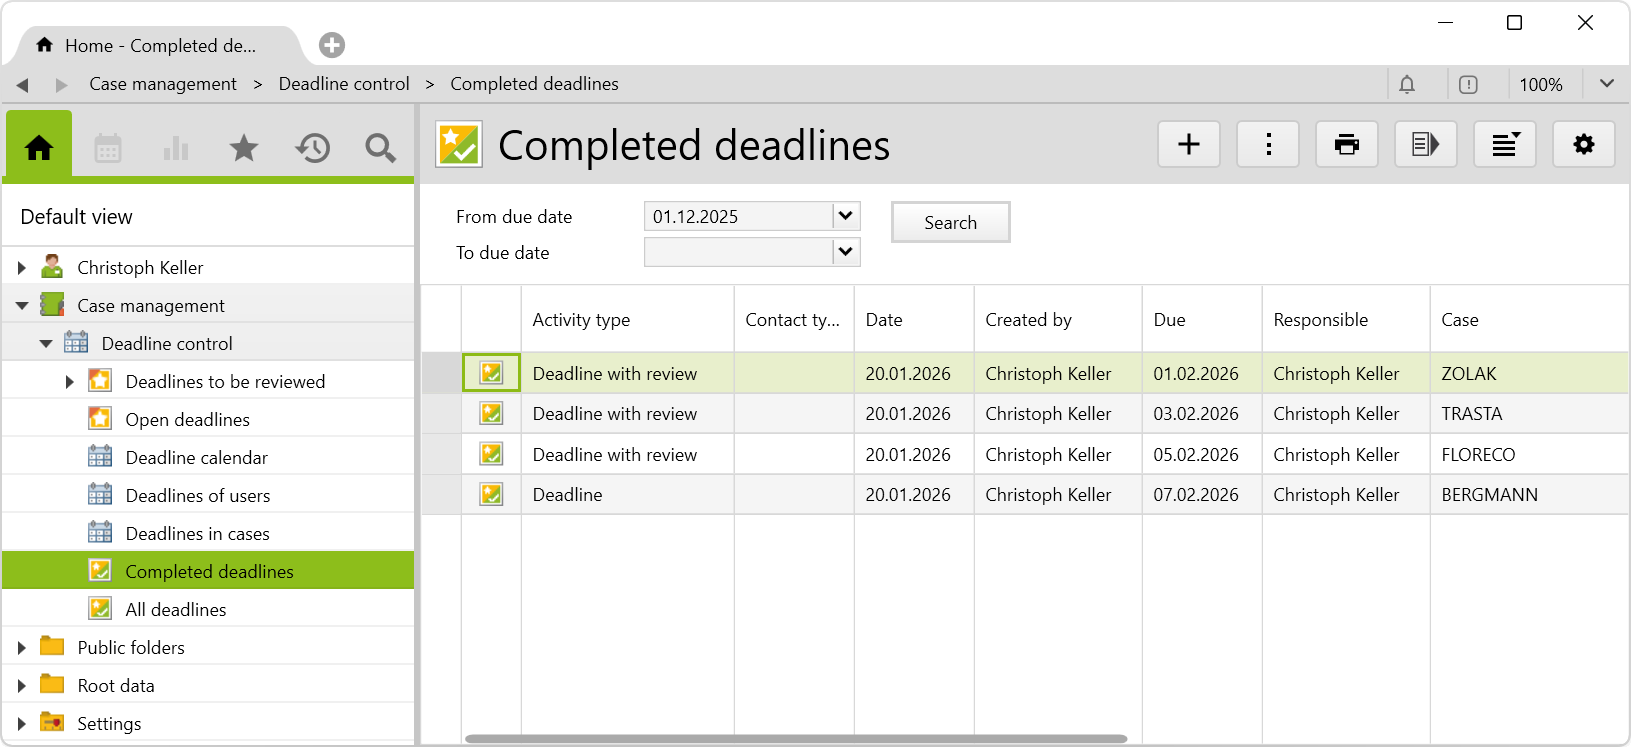Image resolution: width=1631 pixels, height=747 pixels.
Task: Open the three-dot more options menu
Action: 1268,145
